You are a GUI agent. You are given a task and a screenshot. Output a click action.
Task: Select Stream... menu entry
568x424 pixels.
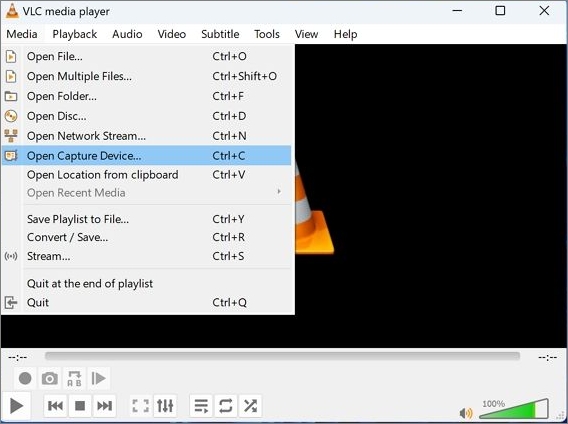(x=146, y=257)
